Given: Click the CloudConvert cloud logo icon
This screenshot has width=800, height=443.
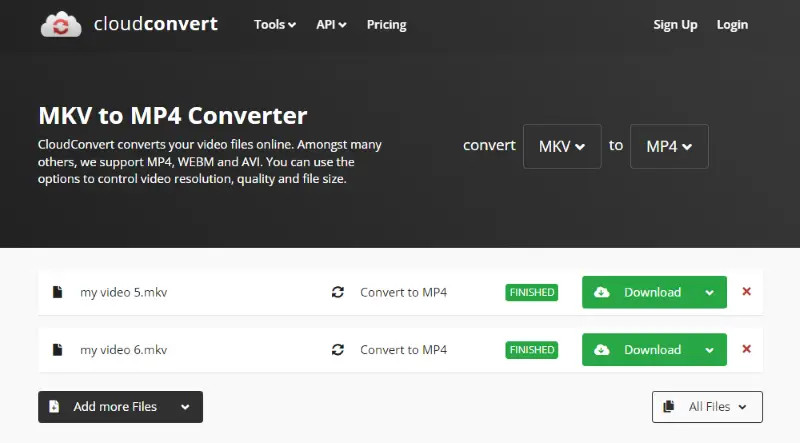Looking at the screenshot, I should click(61, 24).
